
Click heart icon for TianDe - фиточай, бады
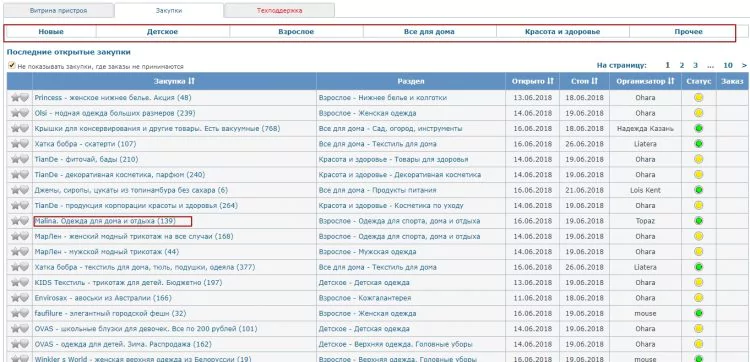24,159
